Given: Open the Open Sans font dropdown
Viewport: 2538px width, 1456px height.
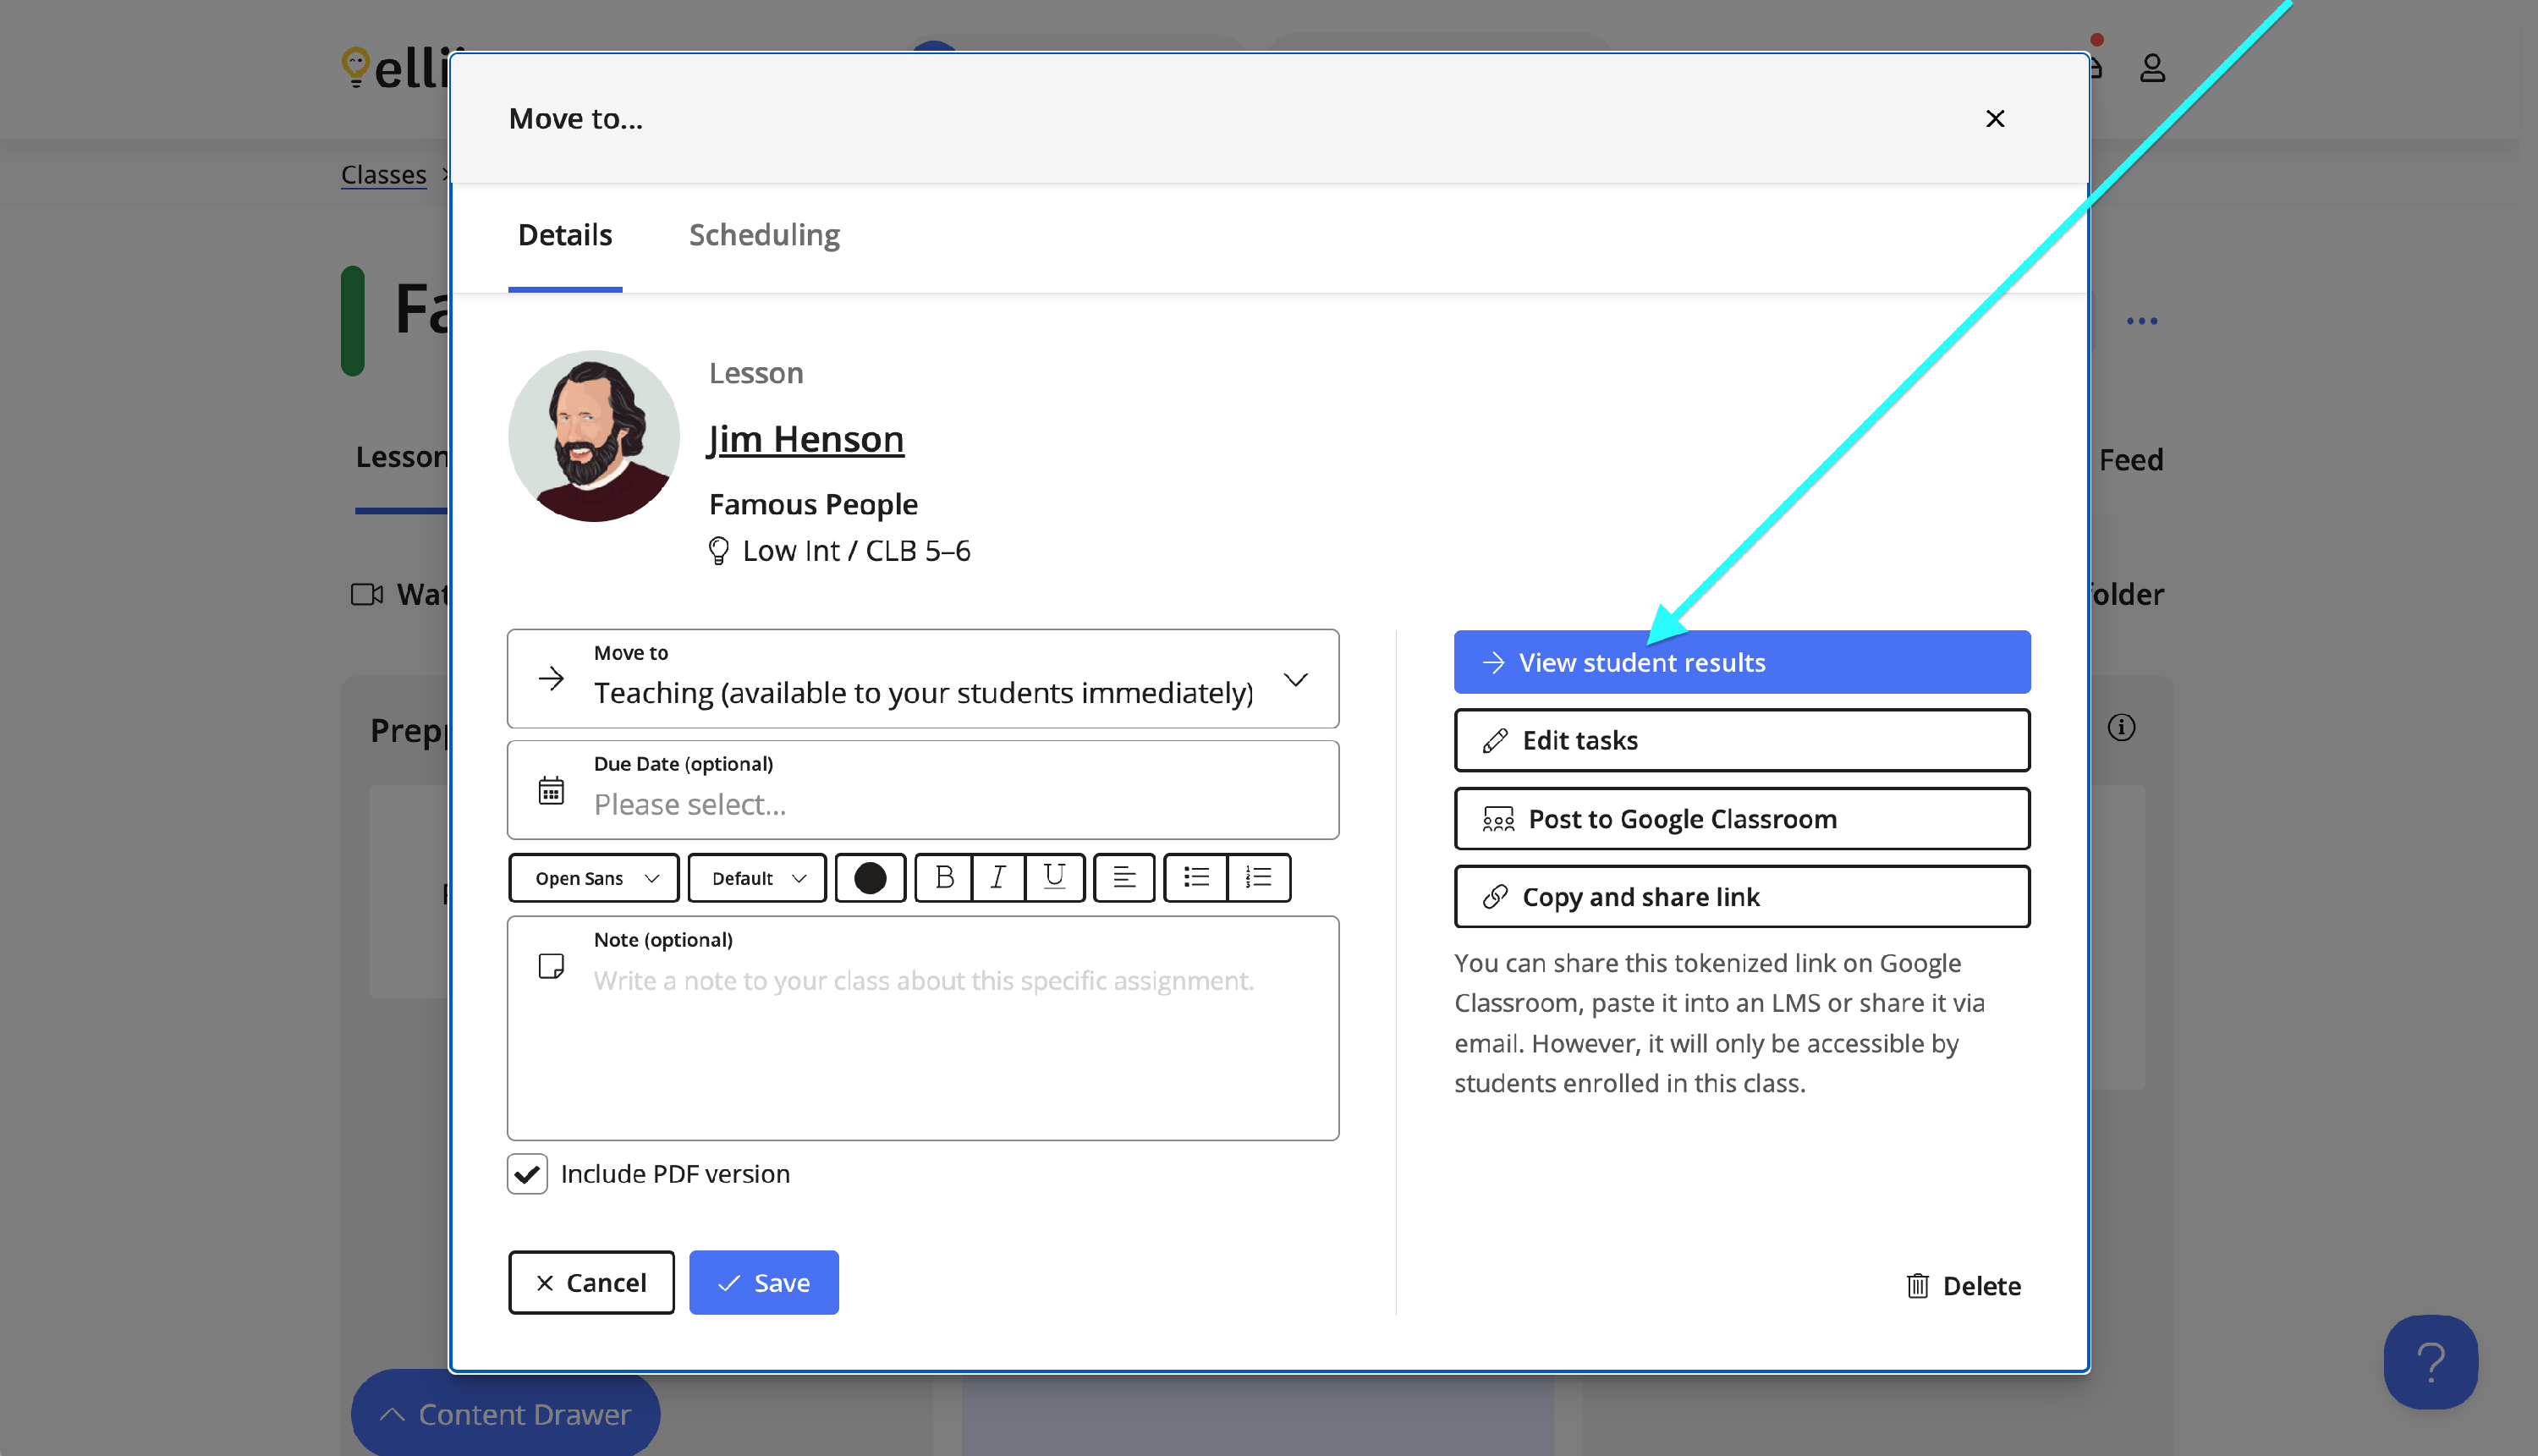Looking at the screenshot, I should (594, 877).
